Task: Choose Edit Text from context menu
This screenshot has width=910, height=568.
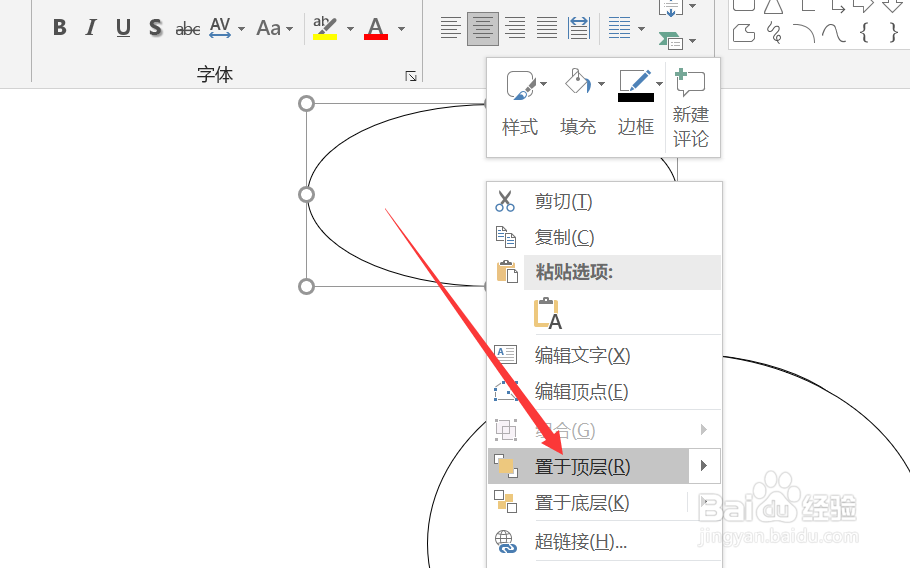Action: click(605, 355)
